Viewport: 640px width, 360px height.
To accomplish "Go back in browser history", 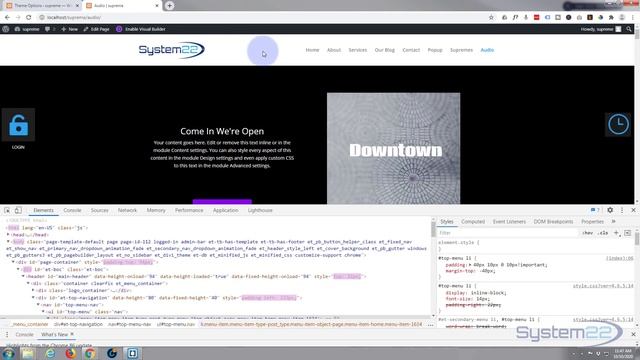I will click(7, 17).
